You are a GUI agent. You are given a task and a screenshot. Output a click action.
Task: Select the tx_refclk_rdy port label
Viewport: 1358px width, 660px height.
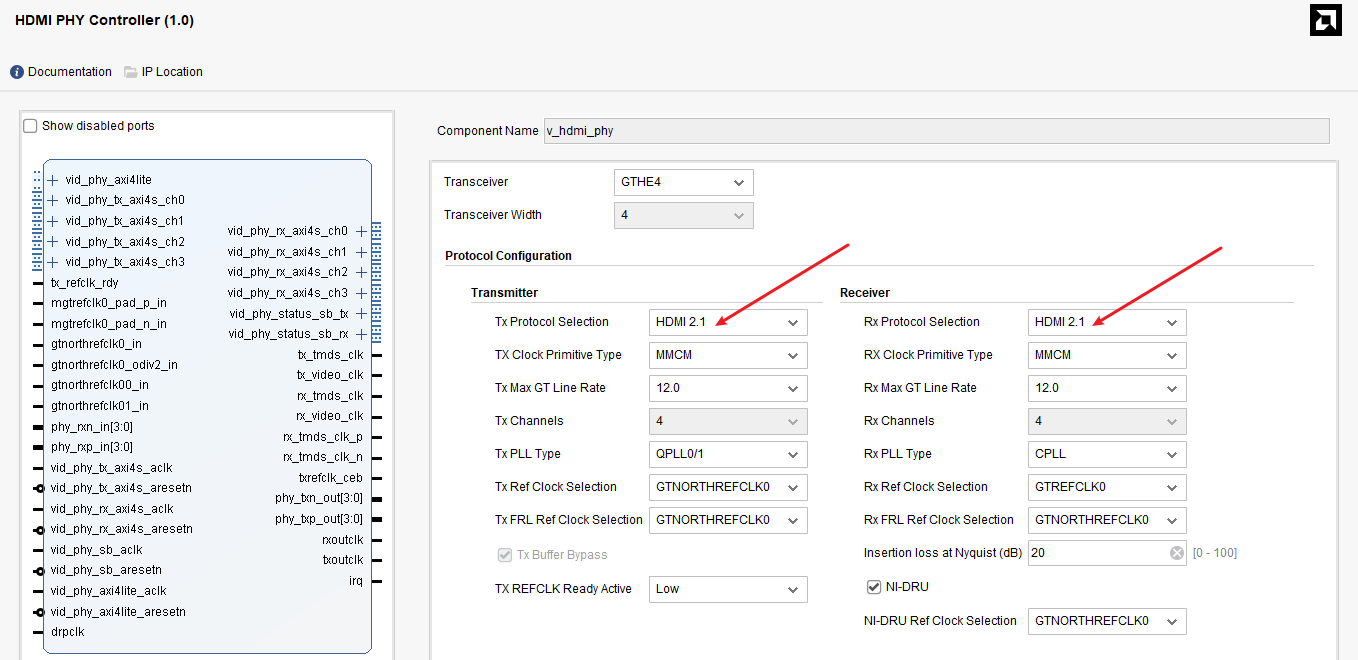(x=85, y=283)
